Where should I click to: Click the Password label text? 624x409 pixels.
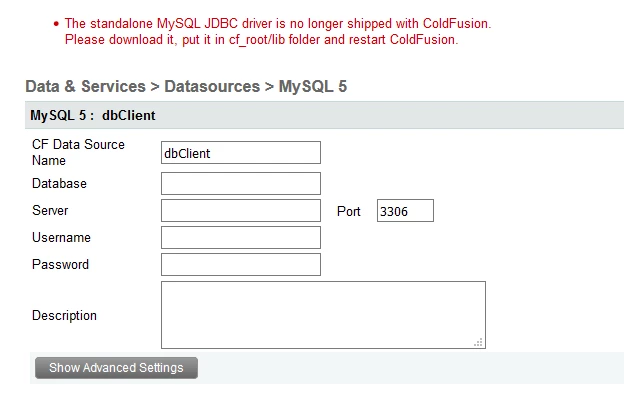click(x=60, y=265)
